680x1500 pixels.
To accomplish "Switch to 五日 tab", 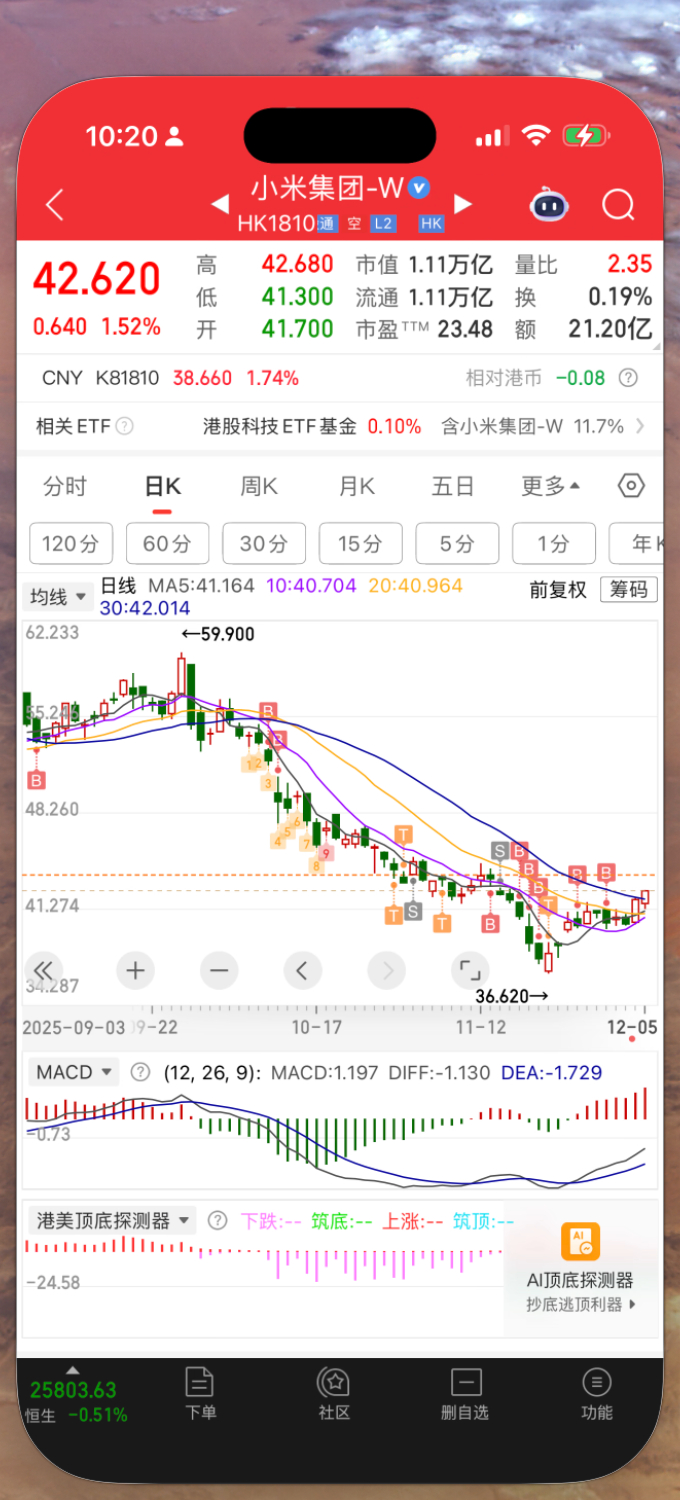I will point(452,486).
